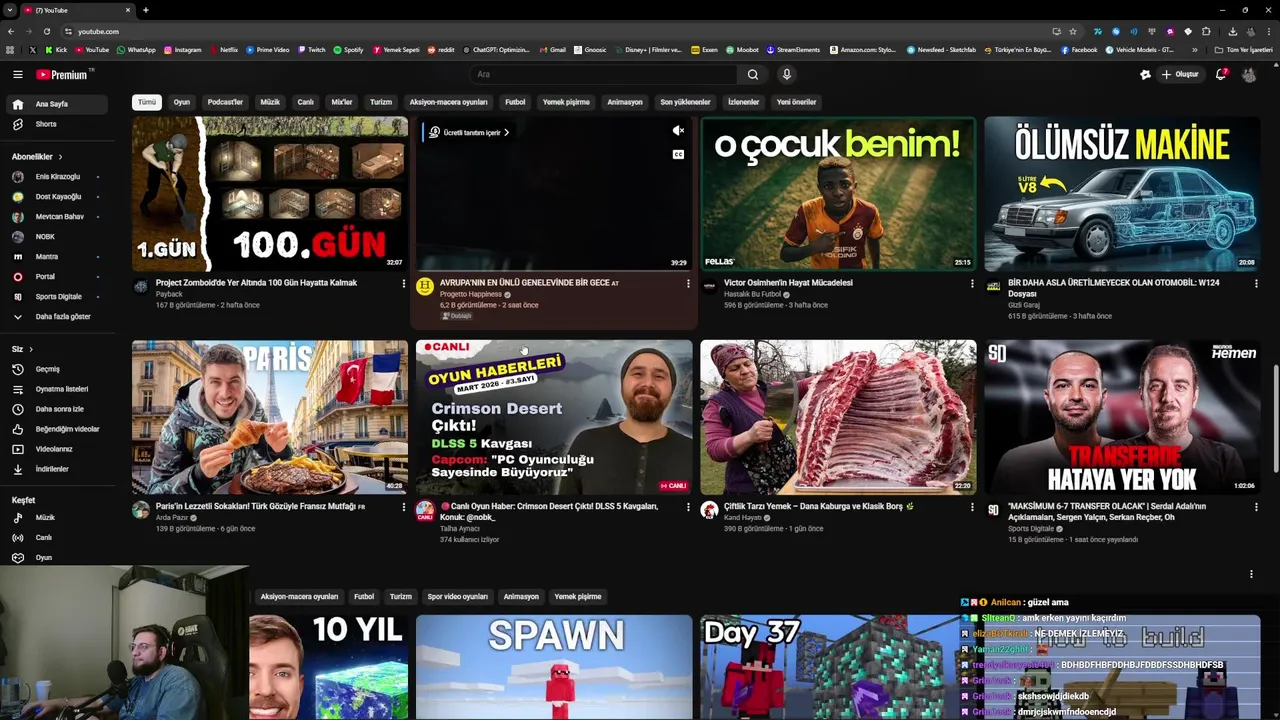Open the Dost Kayaoğlu subscription
The height and width of the screenshot is (720, 1280).
pyautogui.click(x=58, y=197)
